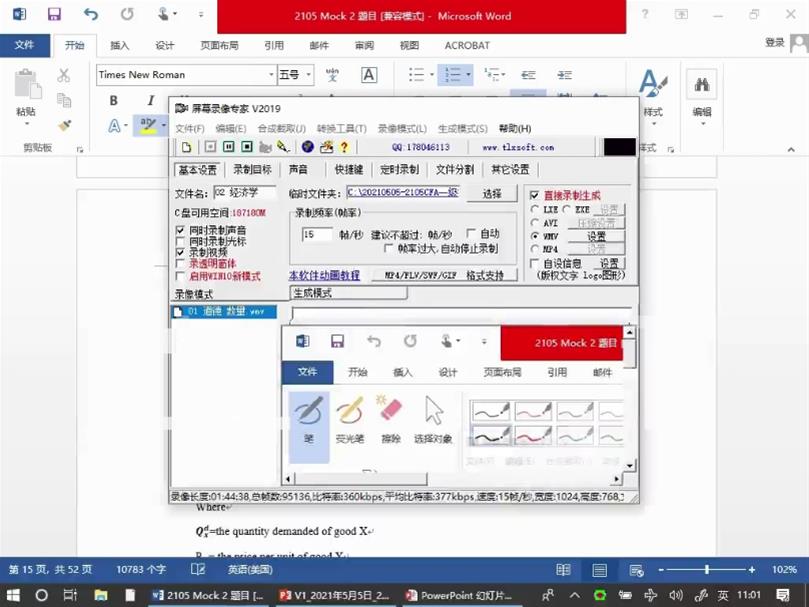809x607 pixels.
Task: Click the zoom in plus button
Action: coord(752,570)
